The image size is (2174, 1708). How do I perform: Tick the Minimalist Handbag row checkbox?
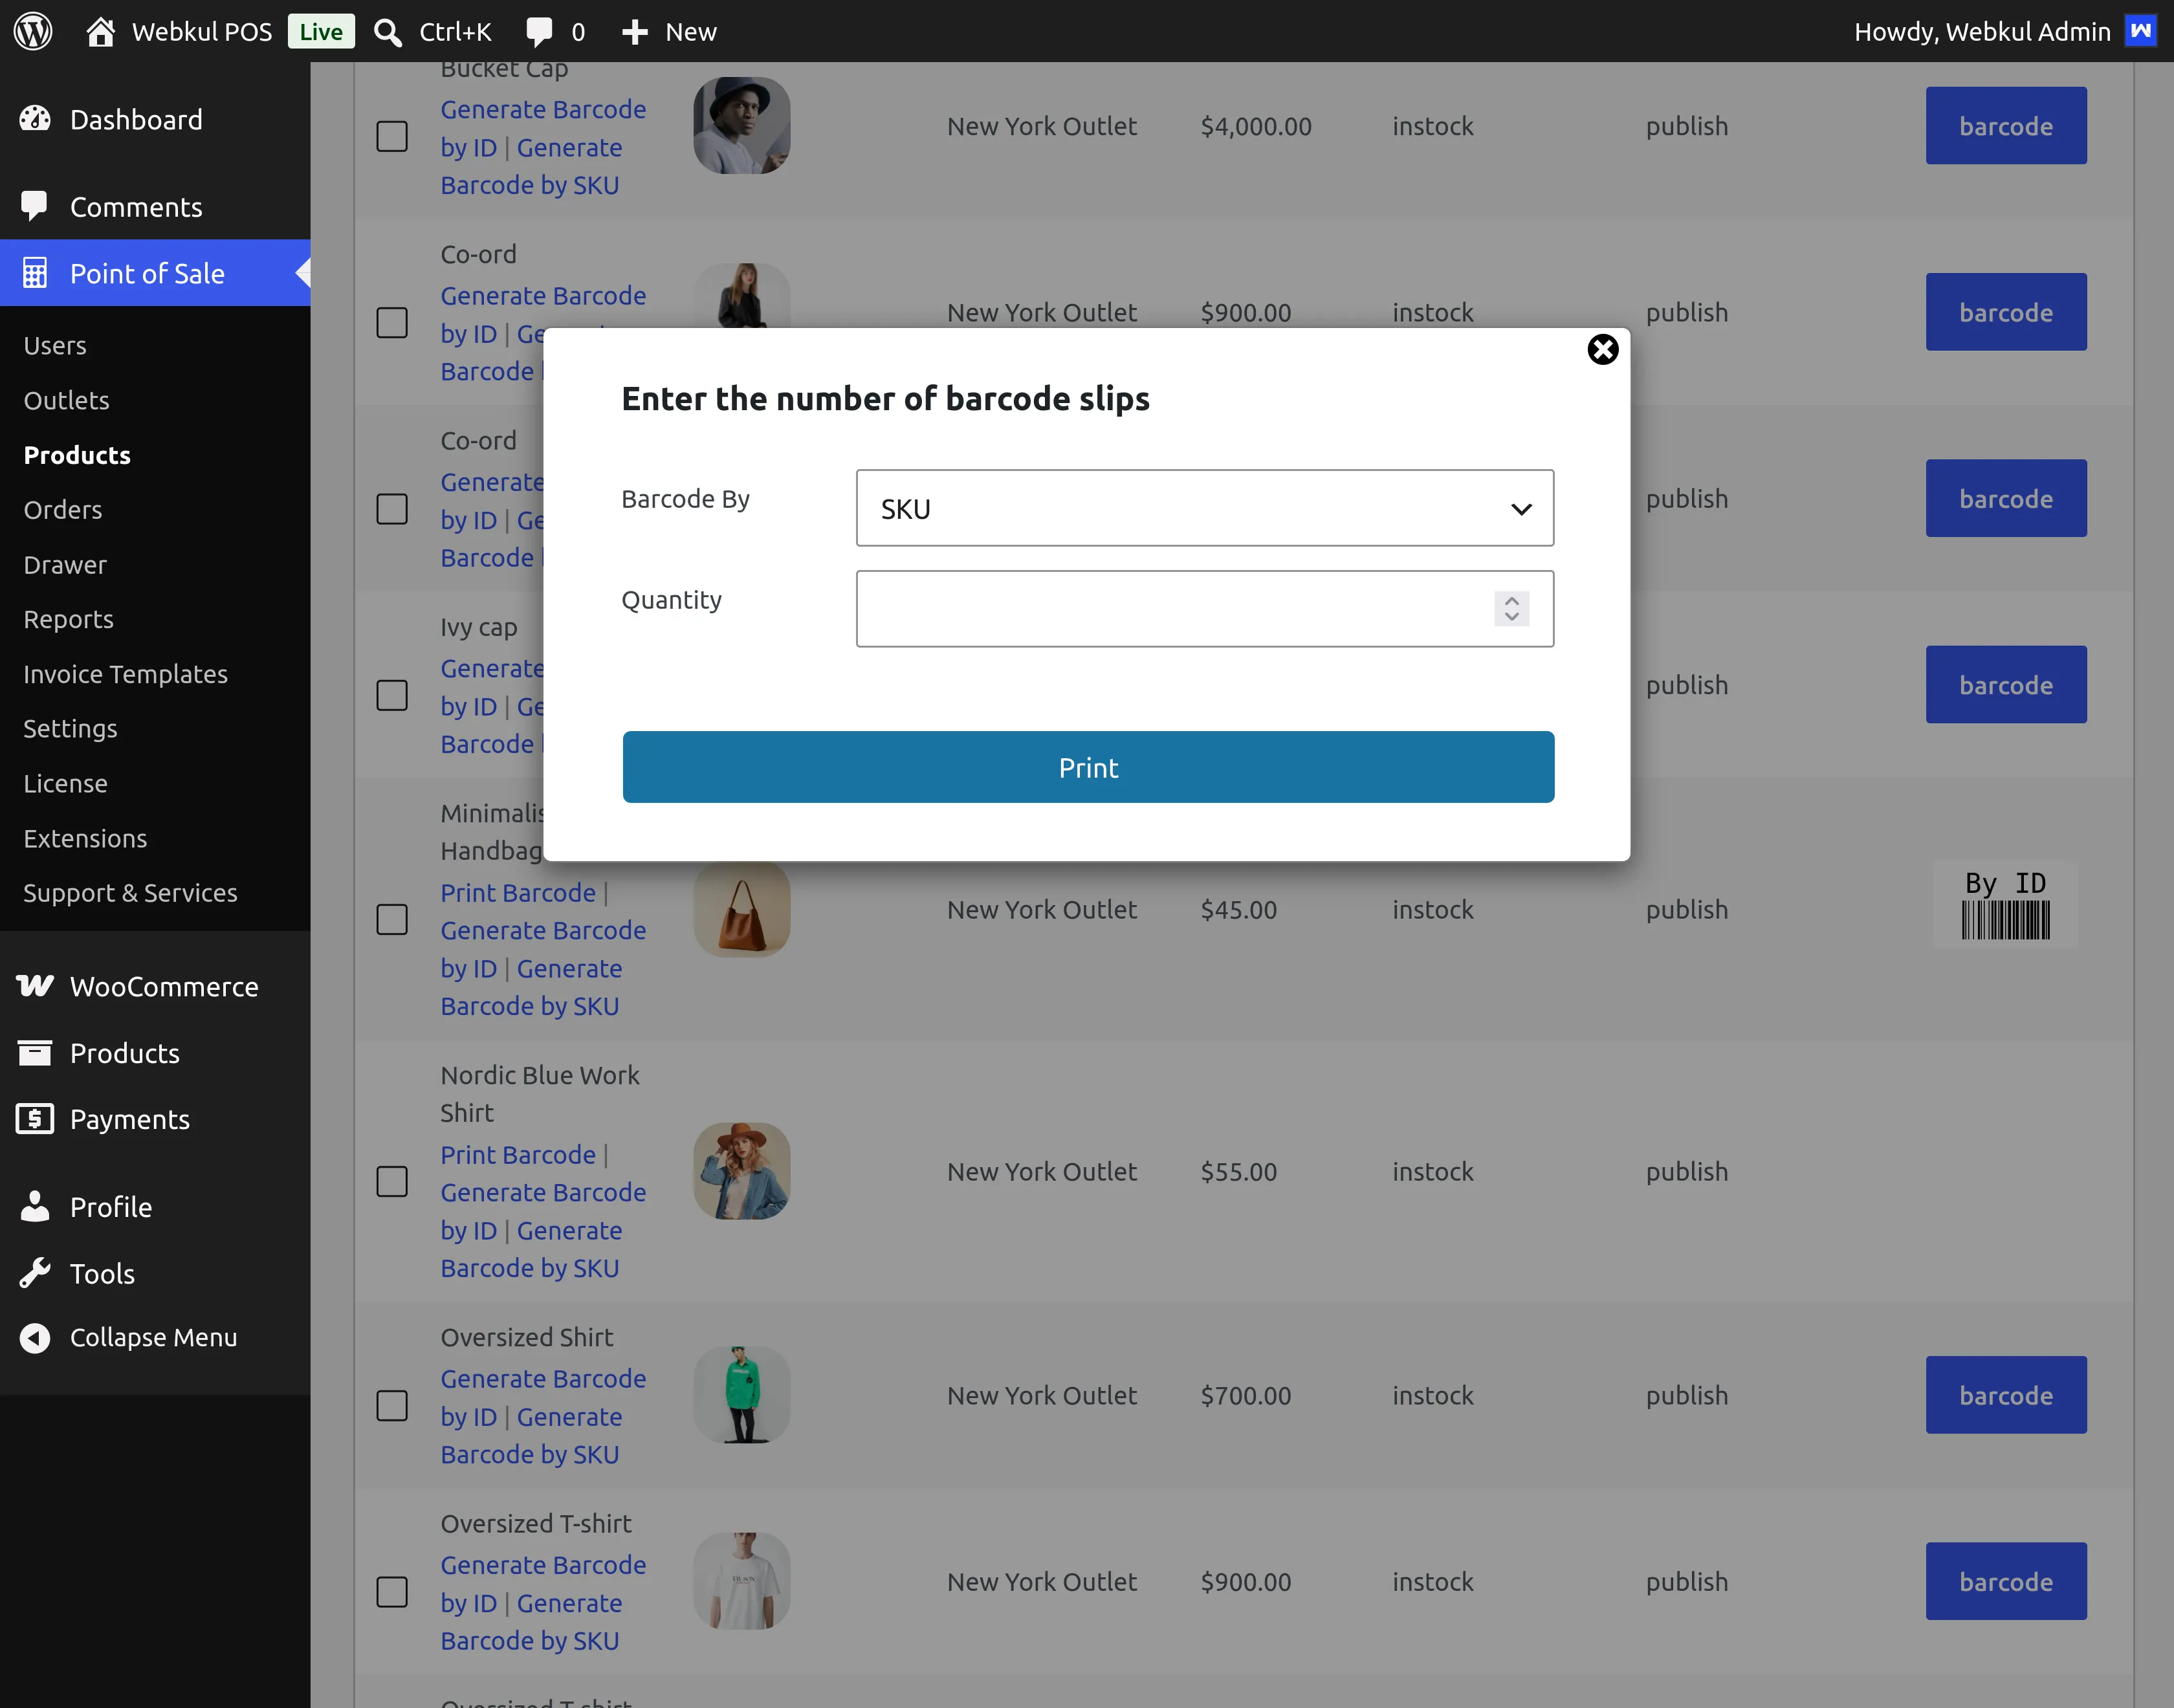[x=392, y=919]
